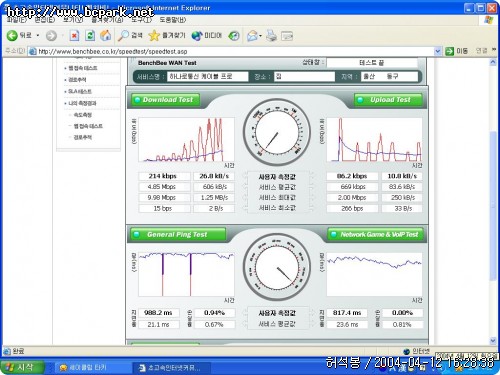Click the upload speed value 86.2 kbps
Image resolution: width=500 pixels, height=375 pixels.
pos(352,176)
